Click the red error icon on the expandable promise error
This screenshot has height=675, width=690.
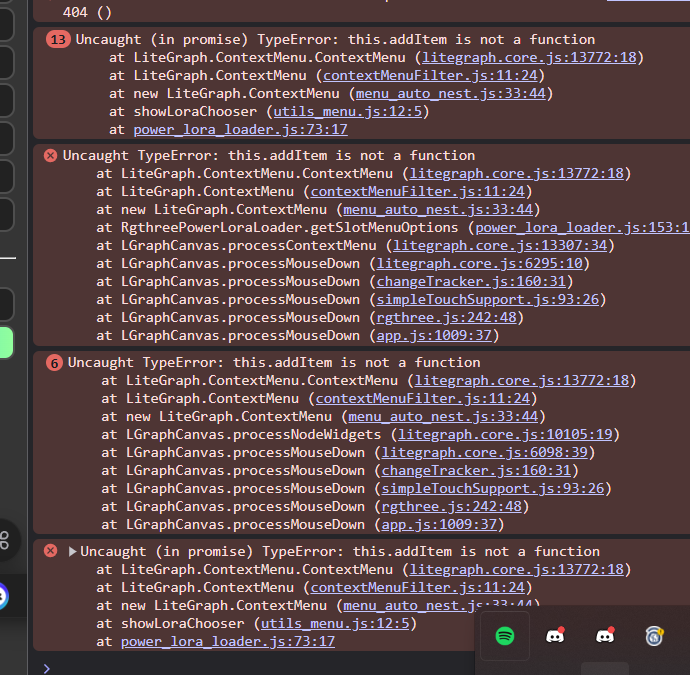51,550
